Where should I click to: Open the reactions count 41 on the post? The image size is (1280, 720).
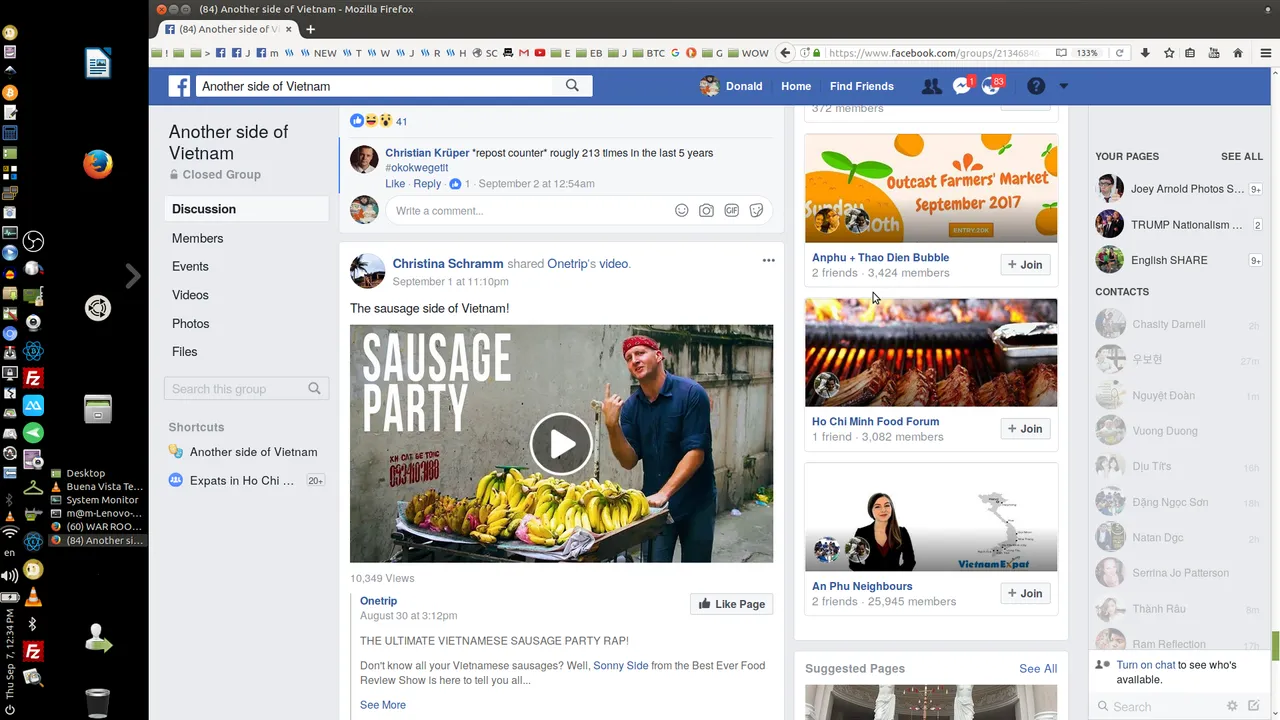401,121
